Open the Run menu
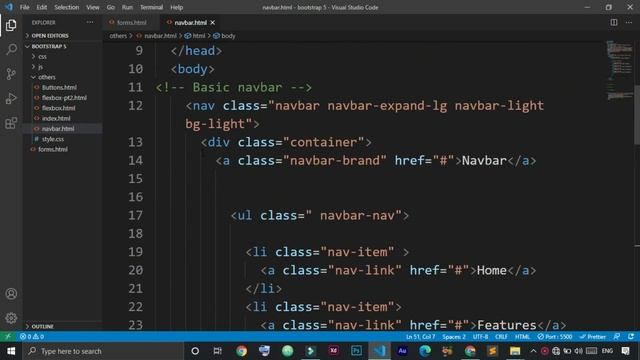Image resolution: width=640 pixels, height=360 pixels. pos(127,7)
